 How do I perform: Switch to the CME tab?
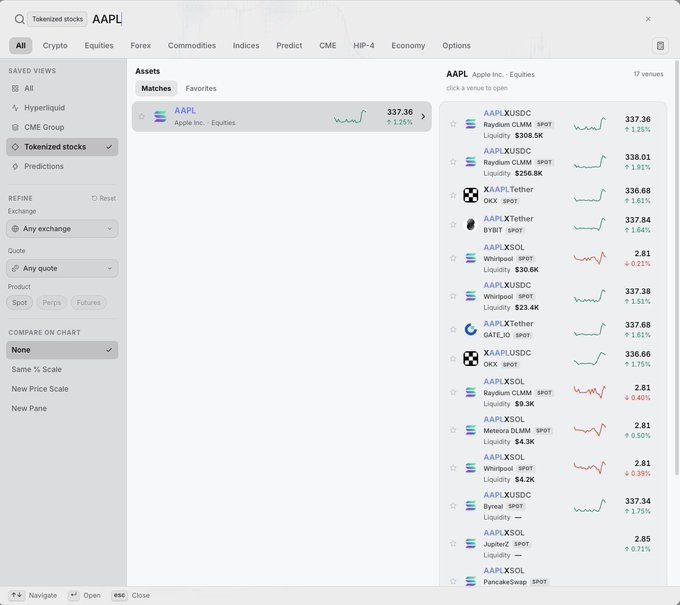point(328,46)
